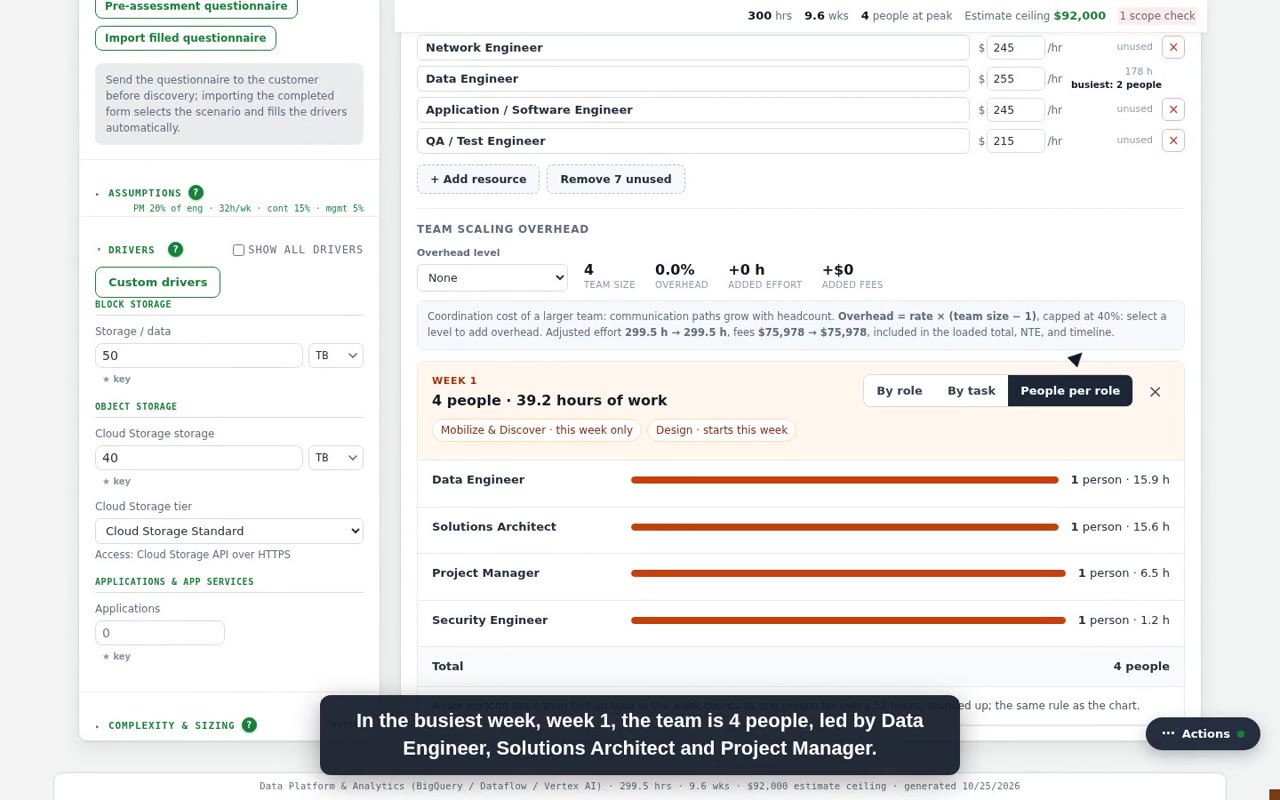The image size is (1280, 800).
Task: Select People per role view
Action: pos(1070,391)
